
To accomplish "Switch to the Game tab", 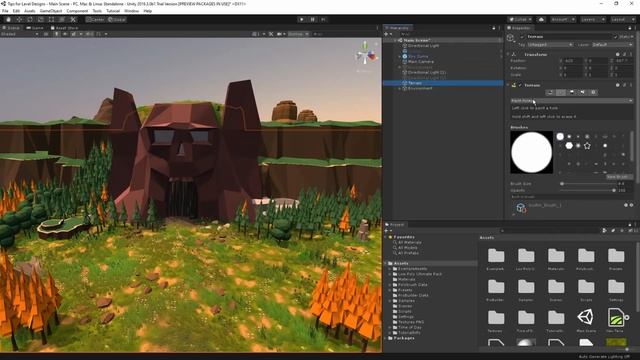I will coord(35,28).
